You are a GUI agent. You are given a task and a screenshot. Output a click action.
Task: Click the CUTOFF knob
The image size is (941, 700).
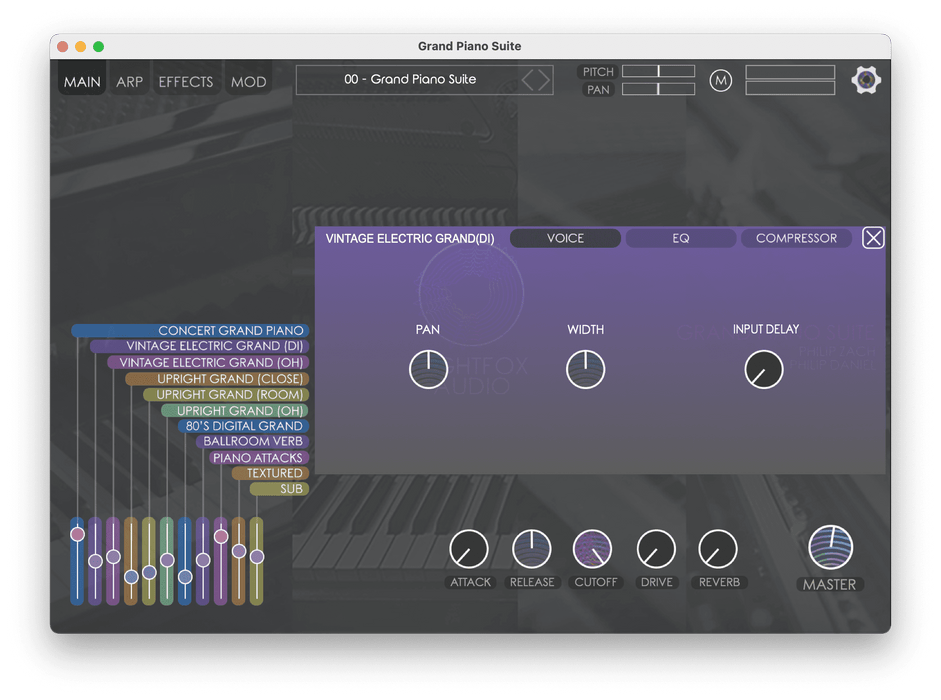(592, 549)
